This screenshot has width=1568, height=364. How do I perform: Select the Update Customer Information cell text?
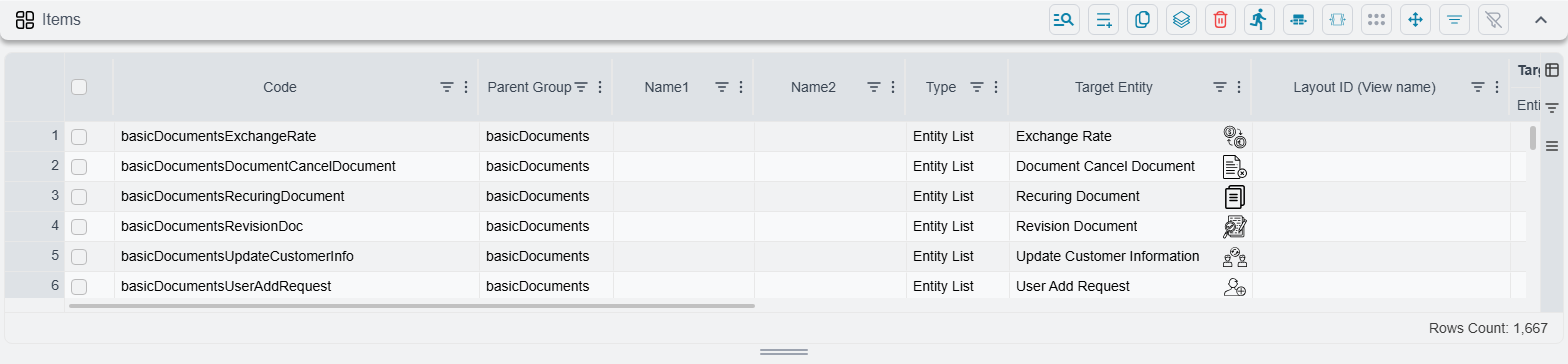[x=1107, y=257]
